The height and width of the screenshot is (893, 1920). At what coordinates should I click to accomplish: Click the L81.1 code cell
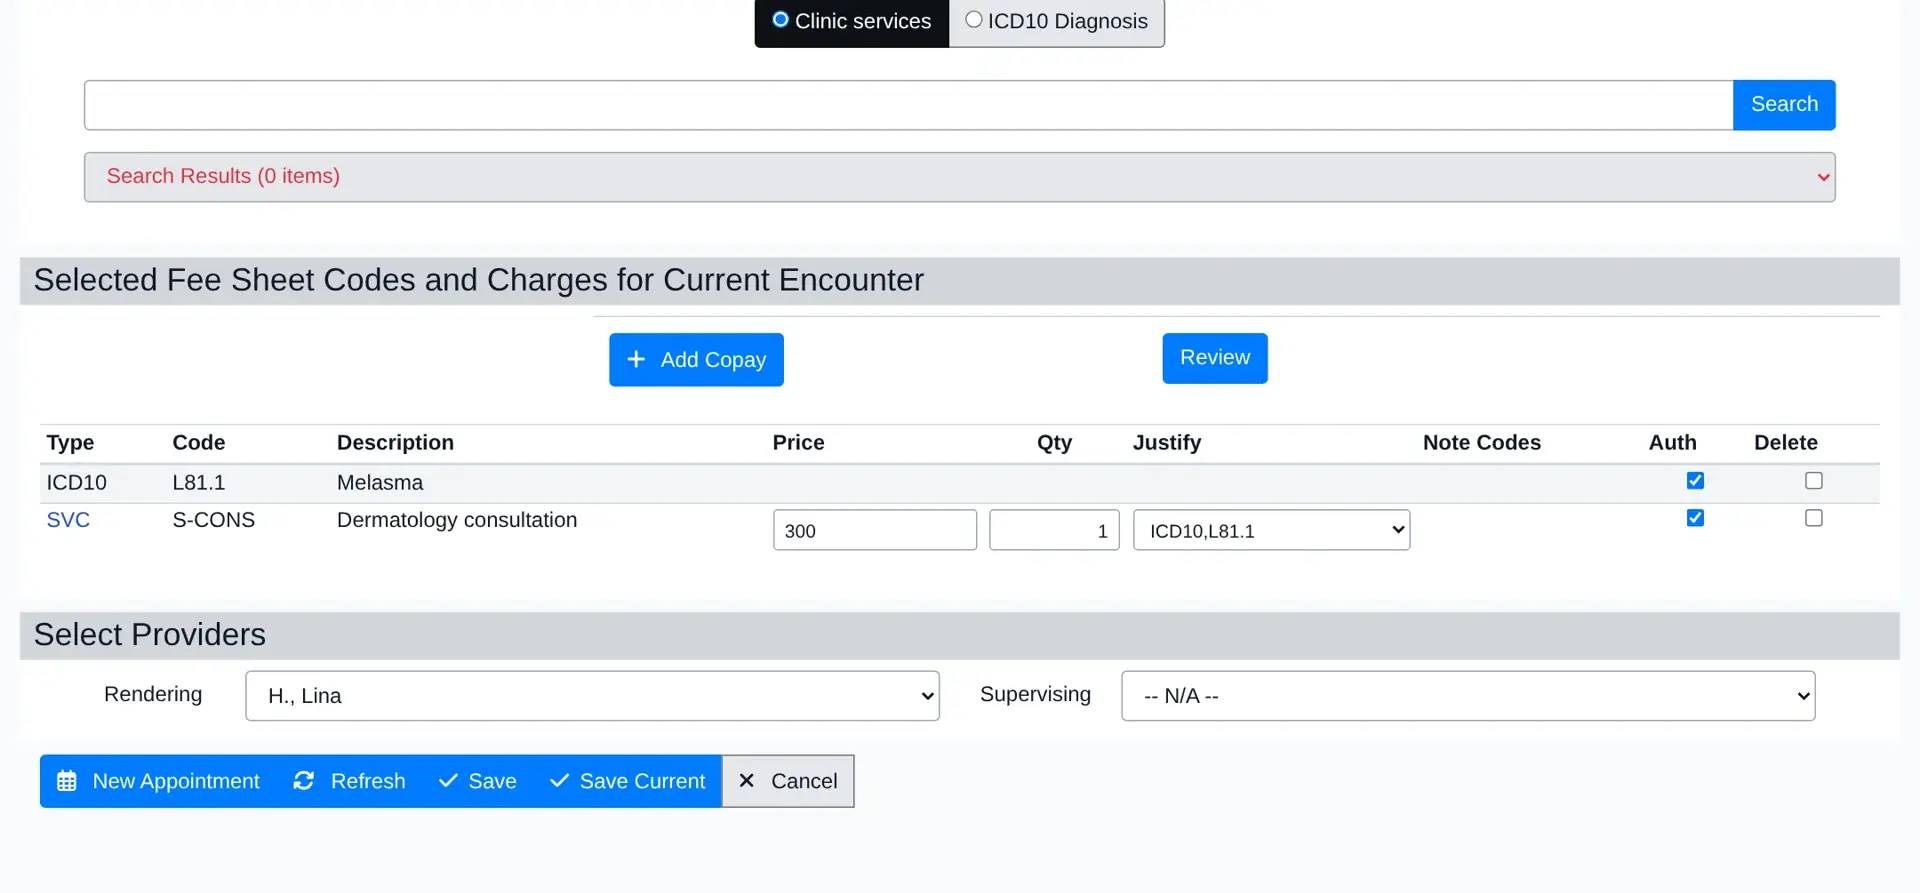[199, 483]
